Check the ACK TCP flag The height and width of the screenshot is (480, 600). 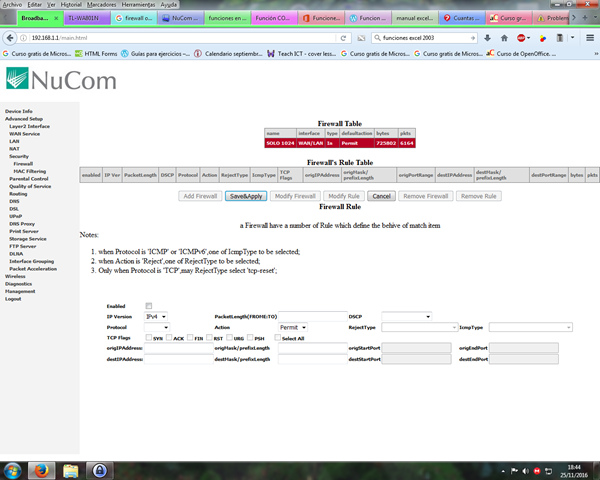(169, 338)
